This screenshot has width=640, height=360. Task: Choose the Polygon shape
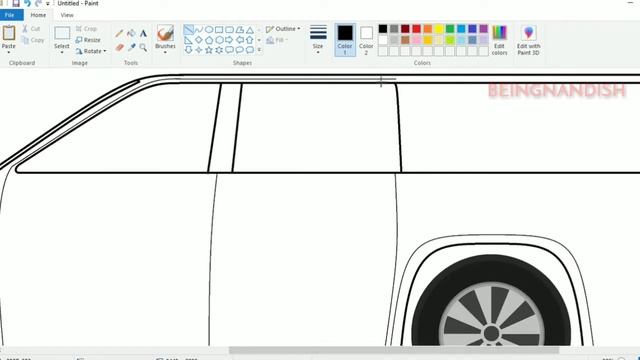[240, 30]
